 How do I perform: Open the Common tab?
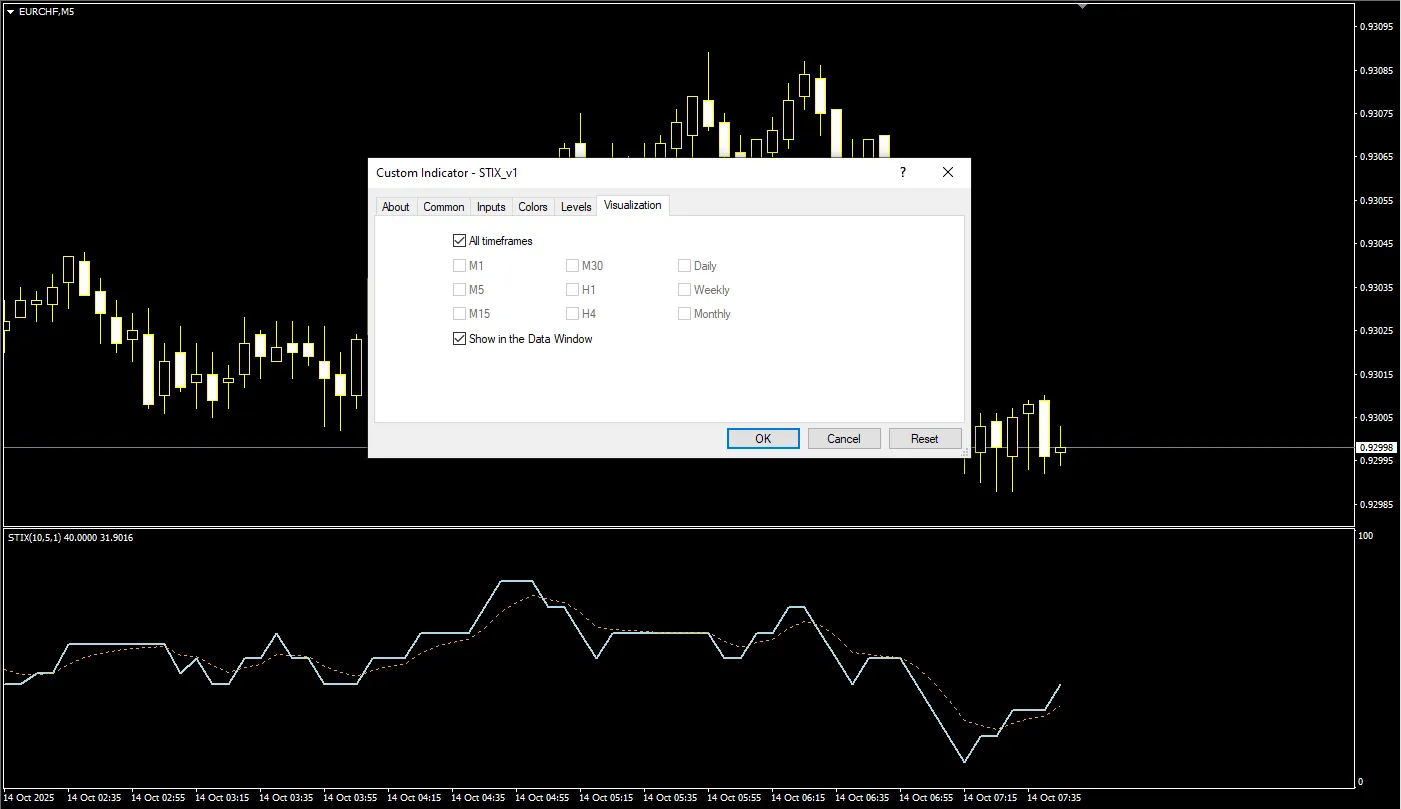[x=444, y=207]
